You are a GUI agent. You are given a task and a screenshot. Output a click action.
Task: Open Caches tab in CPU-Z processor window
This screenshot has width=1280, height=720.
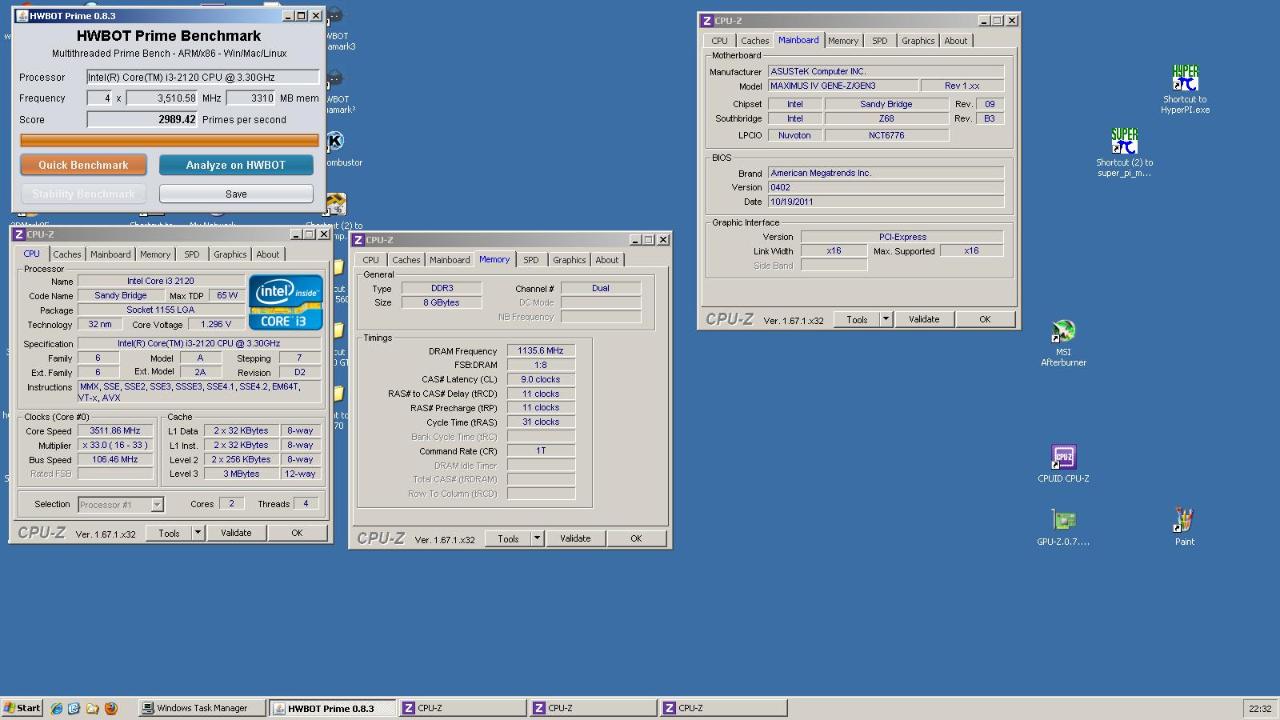pos(67,254)
